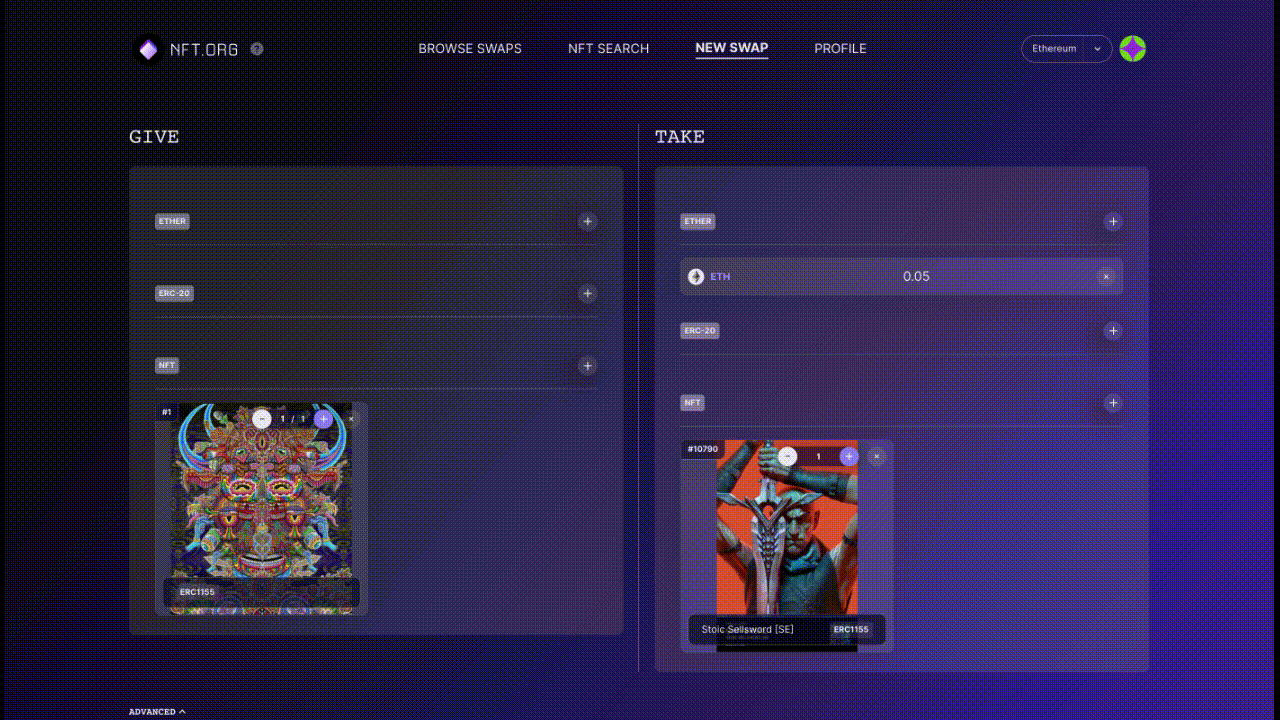Open the help question mark icon
Image resolution: width=1280 pixels, height=720 pixels.
click(257, 48)
